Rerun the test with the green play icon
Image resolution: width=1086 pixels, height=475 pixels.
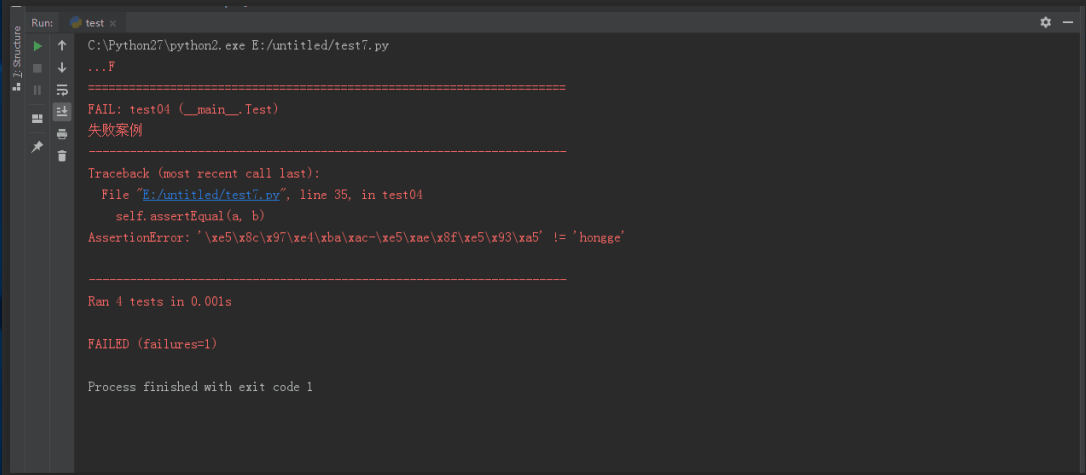point(37,46)
